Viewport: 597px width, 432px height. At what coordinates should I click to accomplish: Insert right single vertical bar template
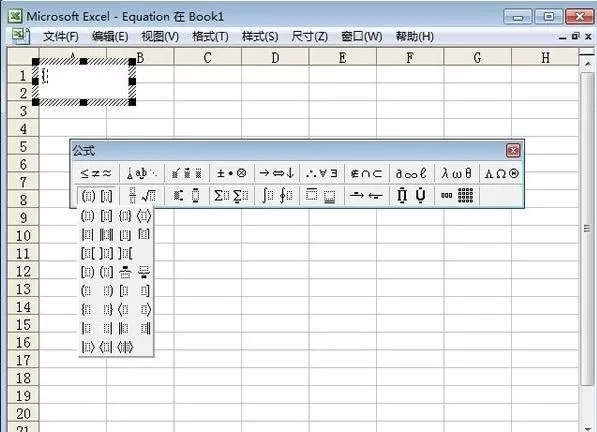point(108,328)
